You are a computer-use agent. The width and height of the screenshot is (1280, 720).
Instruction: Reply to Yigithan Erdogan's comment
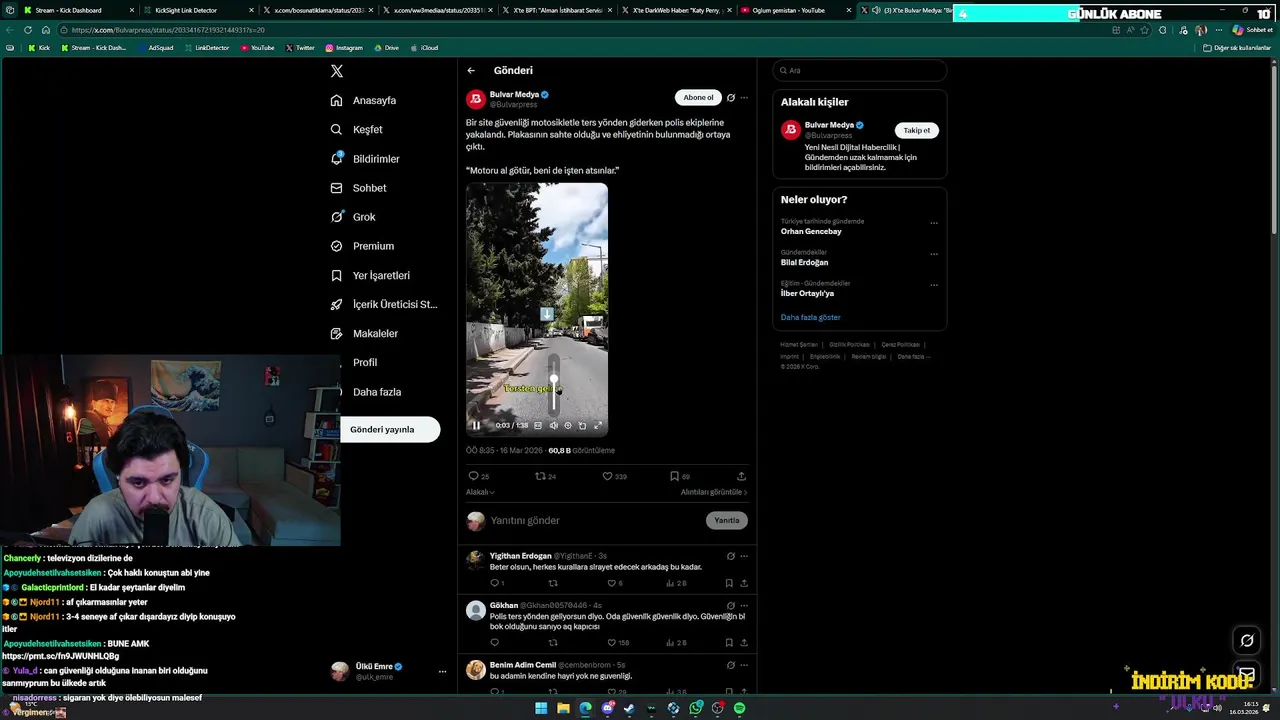pyautogui.click(x=495, y=583)
